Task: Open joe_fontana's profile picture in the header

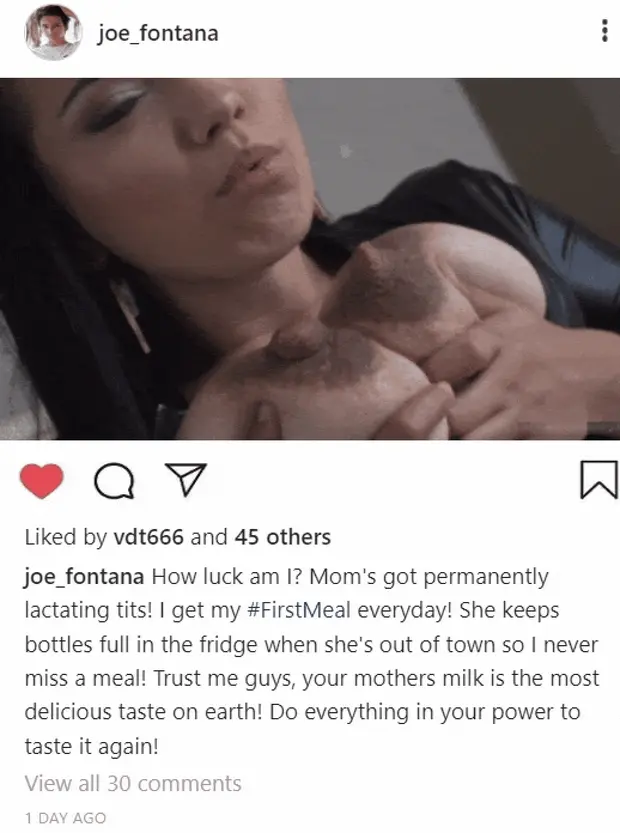Action: pyautogui.click(x=53, y=33)
